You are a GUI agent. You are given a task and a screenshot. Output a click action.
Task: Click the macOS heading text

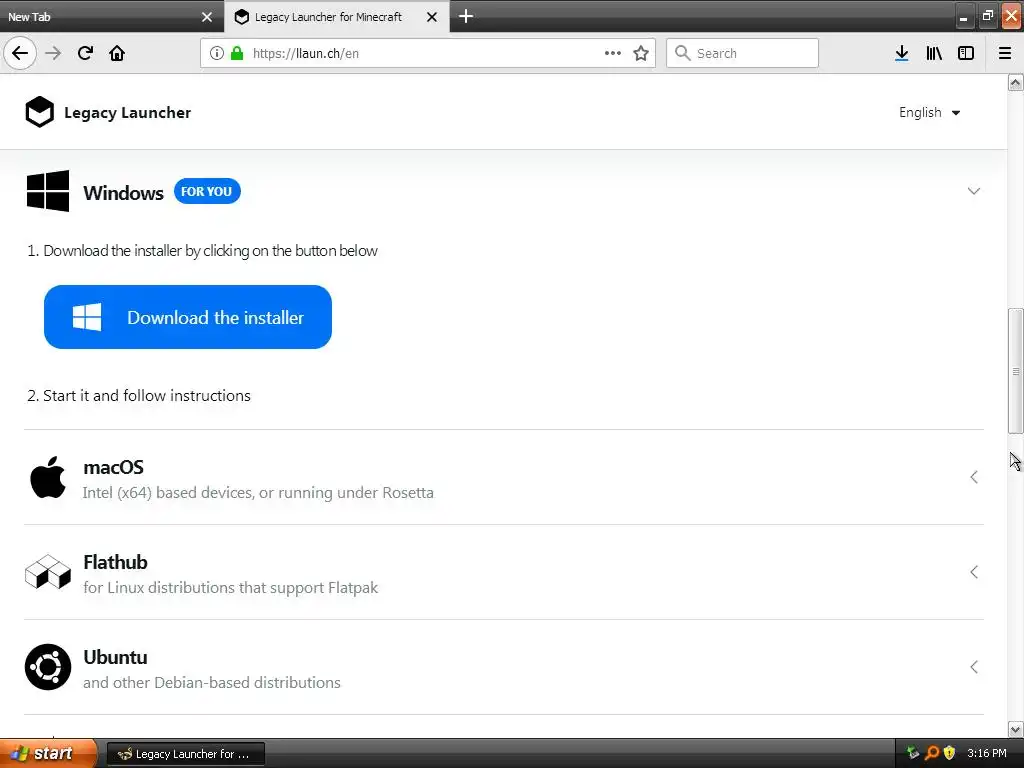pyautogui.click(x=113, y=467)
